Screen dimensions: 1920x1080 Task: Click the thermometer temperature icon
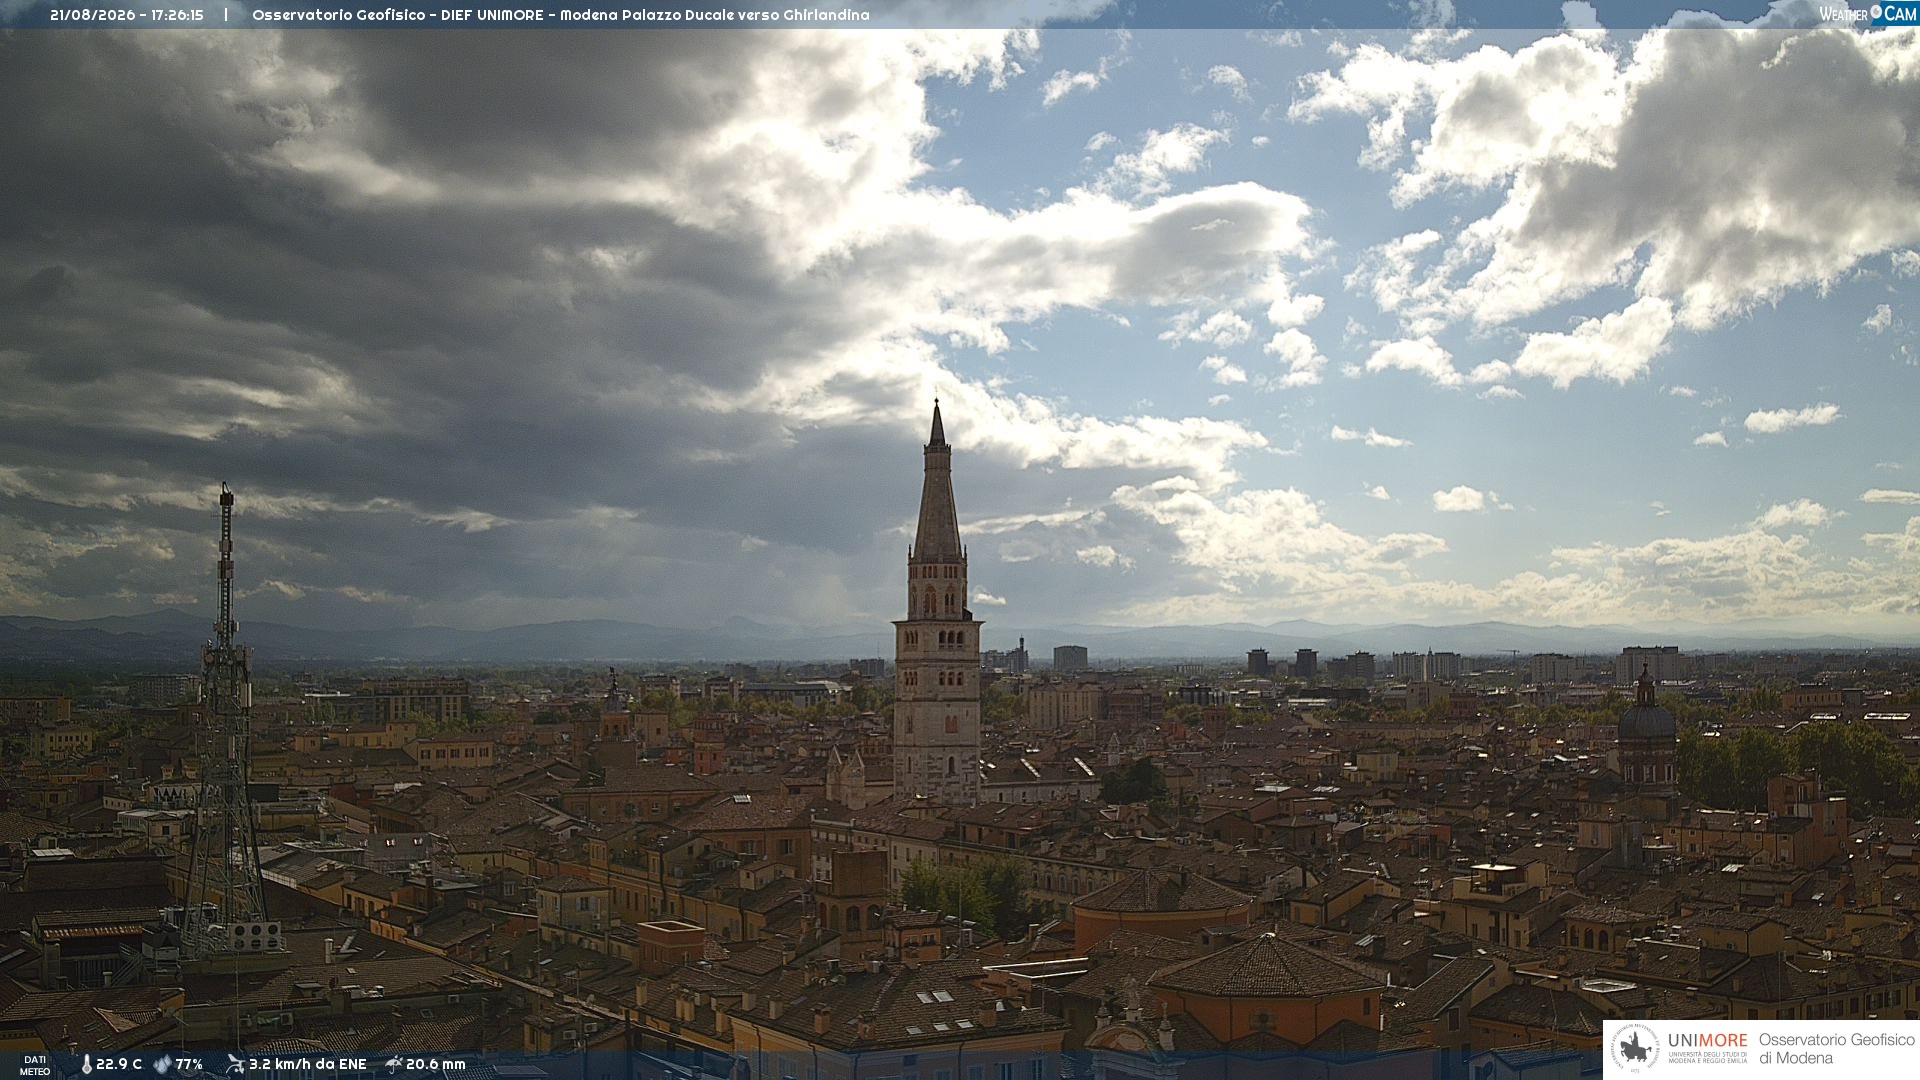tap(87, 1064)
